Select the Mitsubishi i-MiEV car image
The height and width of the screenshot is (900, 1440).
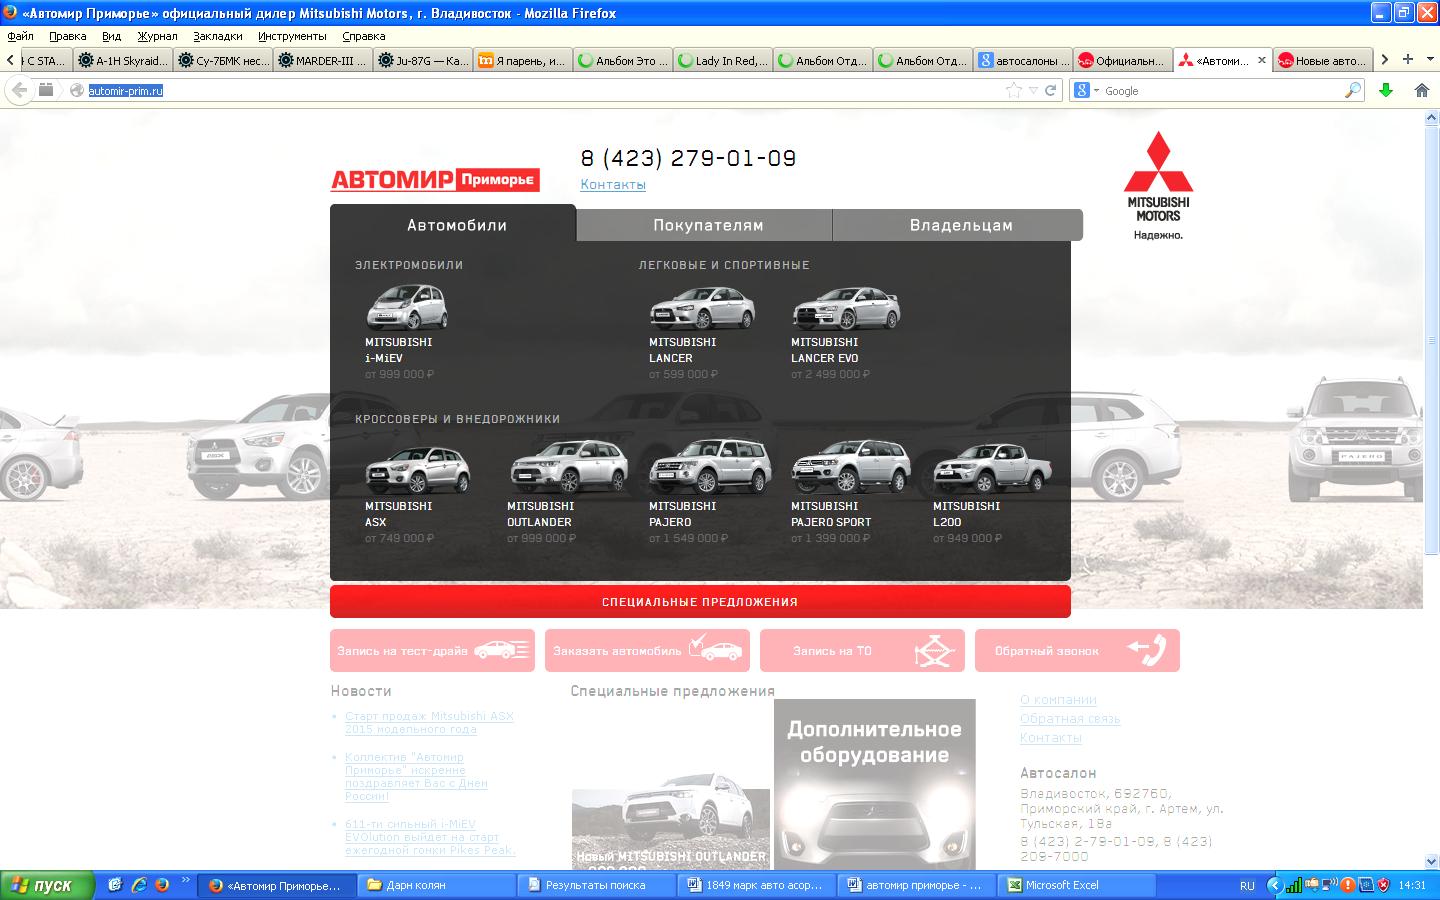(406, 307)
